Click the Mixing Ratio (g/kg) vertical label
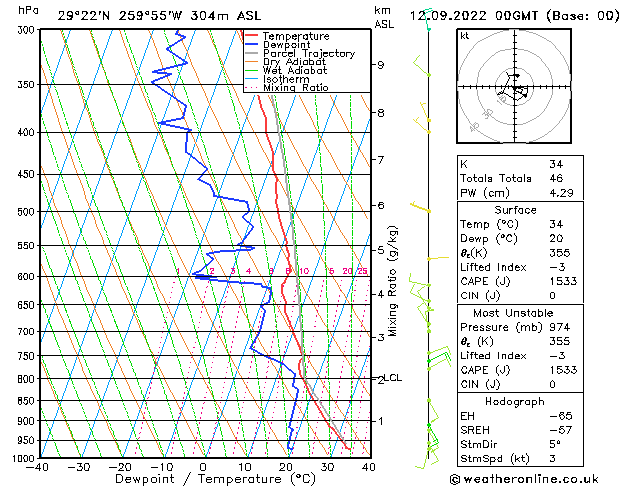This screenshot has height=486, width=629. 392,281
